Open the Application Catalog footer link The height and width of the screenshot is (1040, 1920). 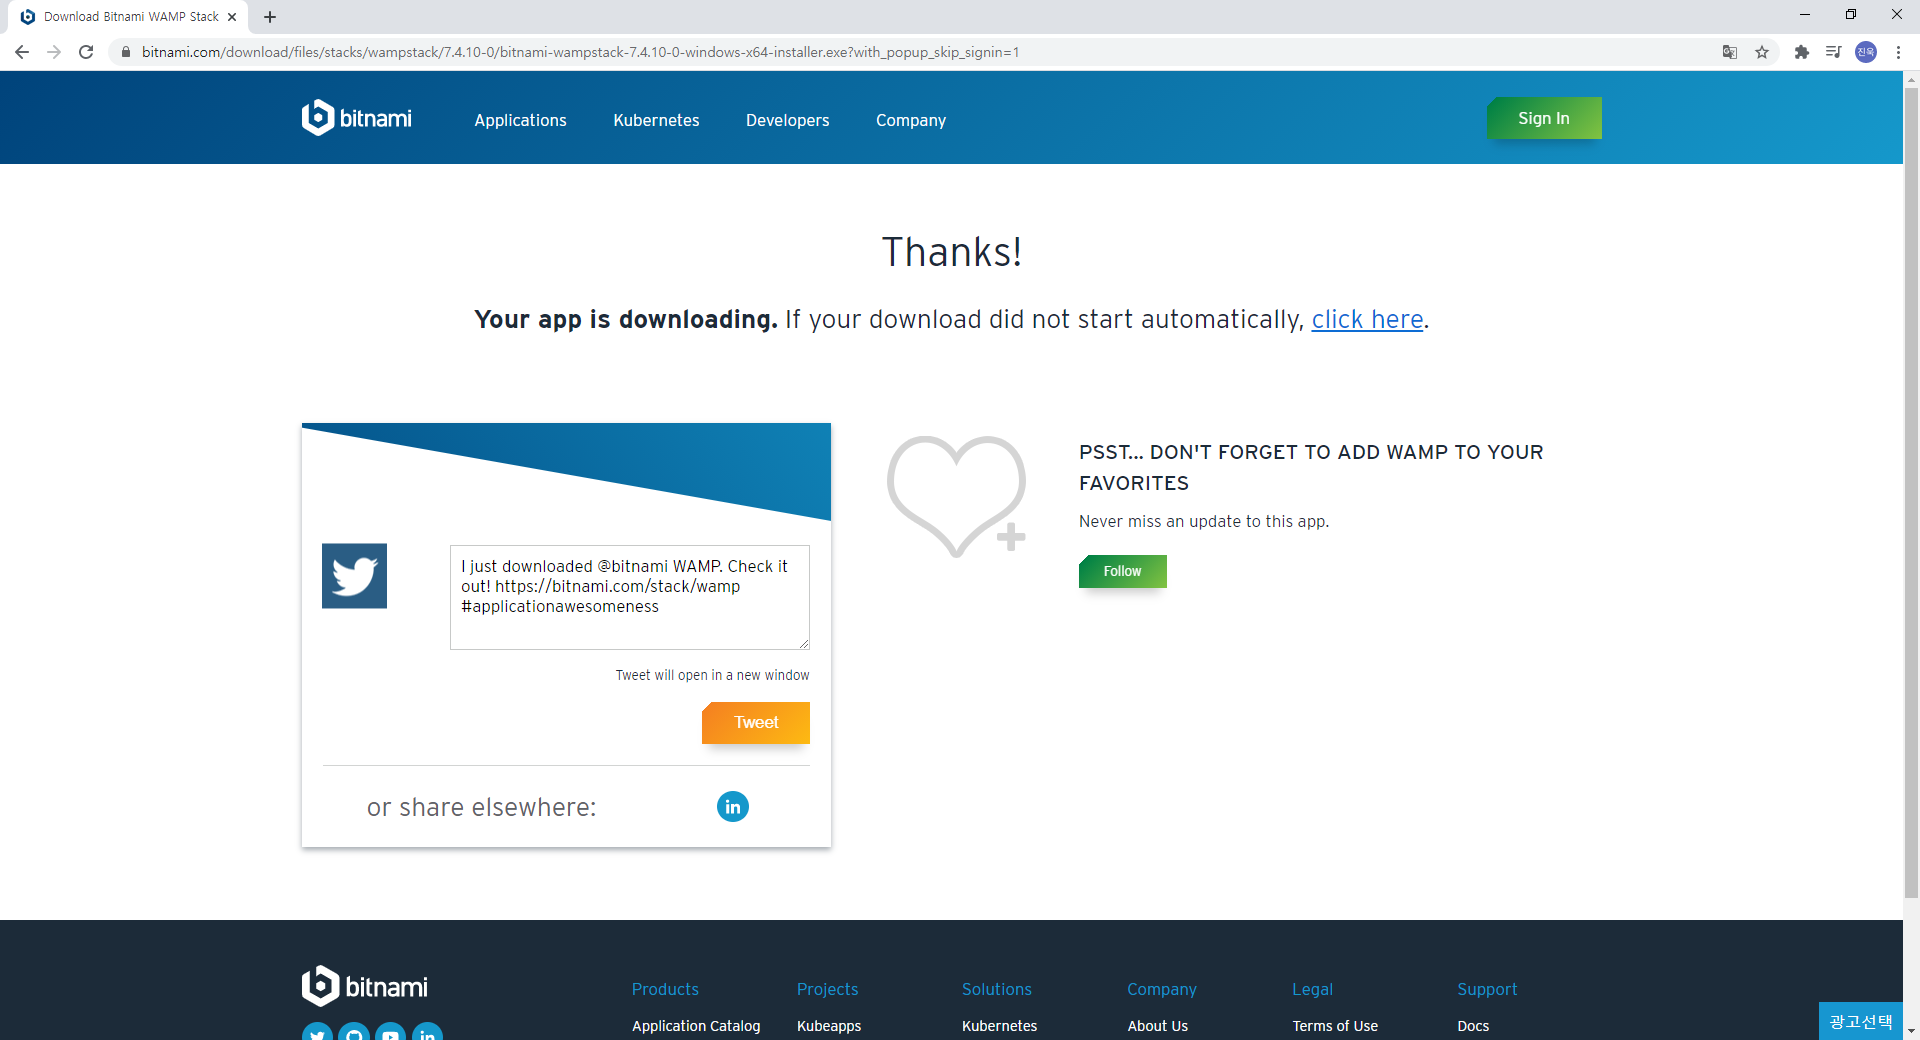coord(696,1026)
